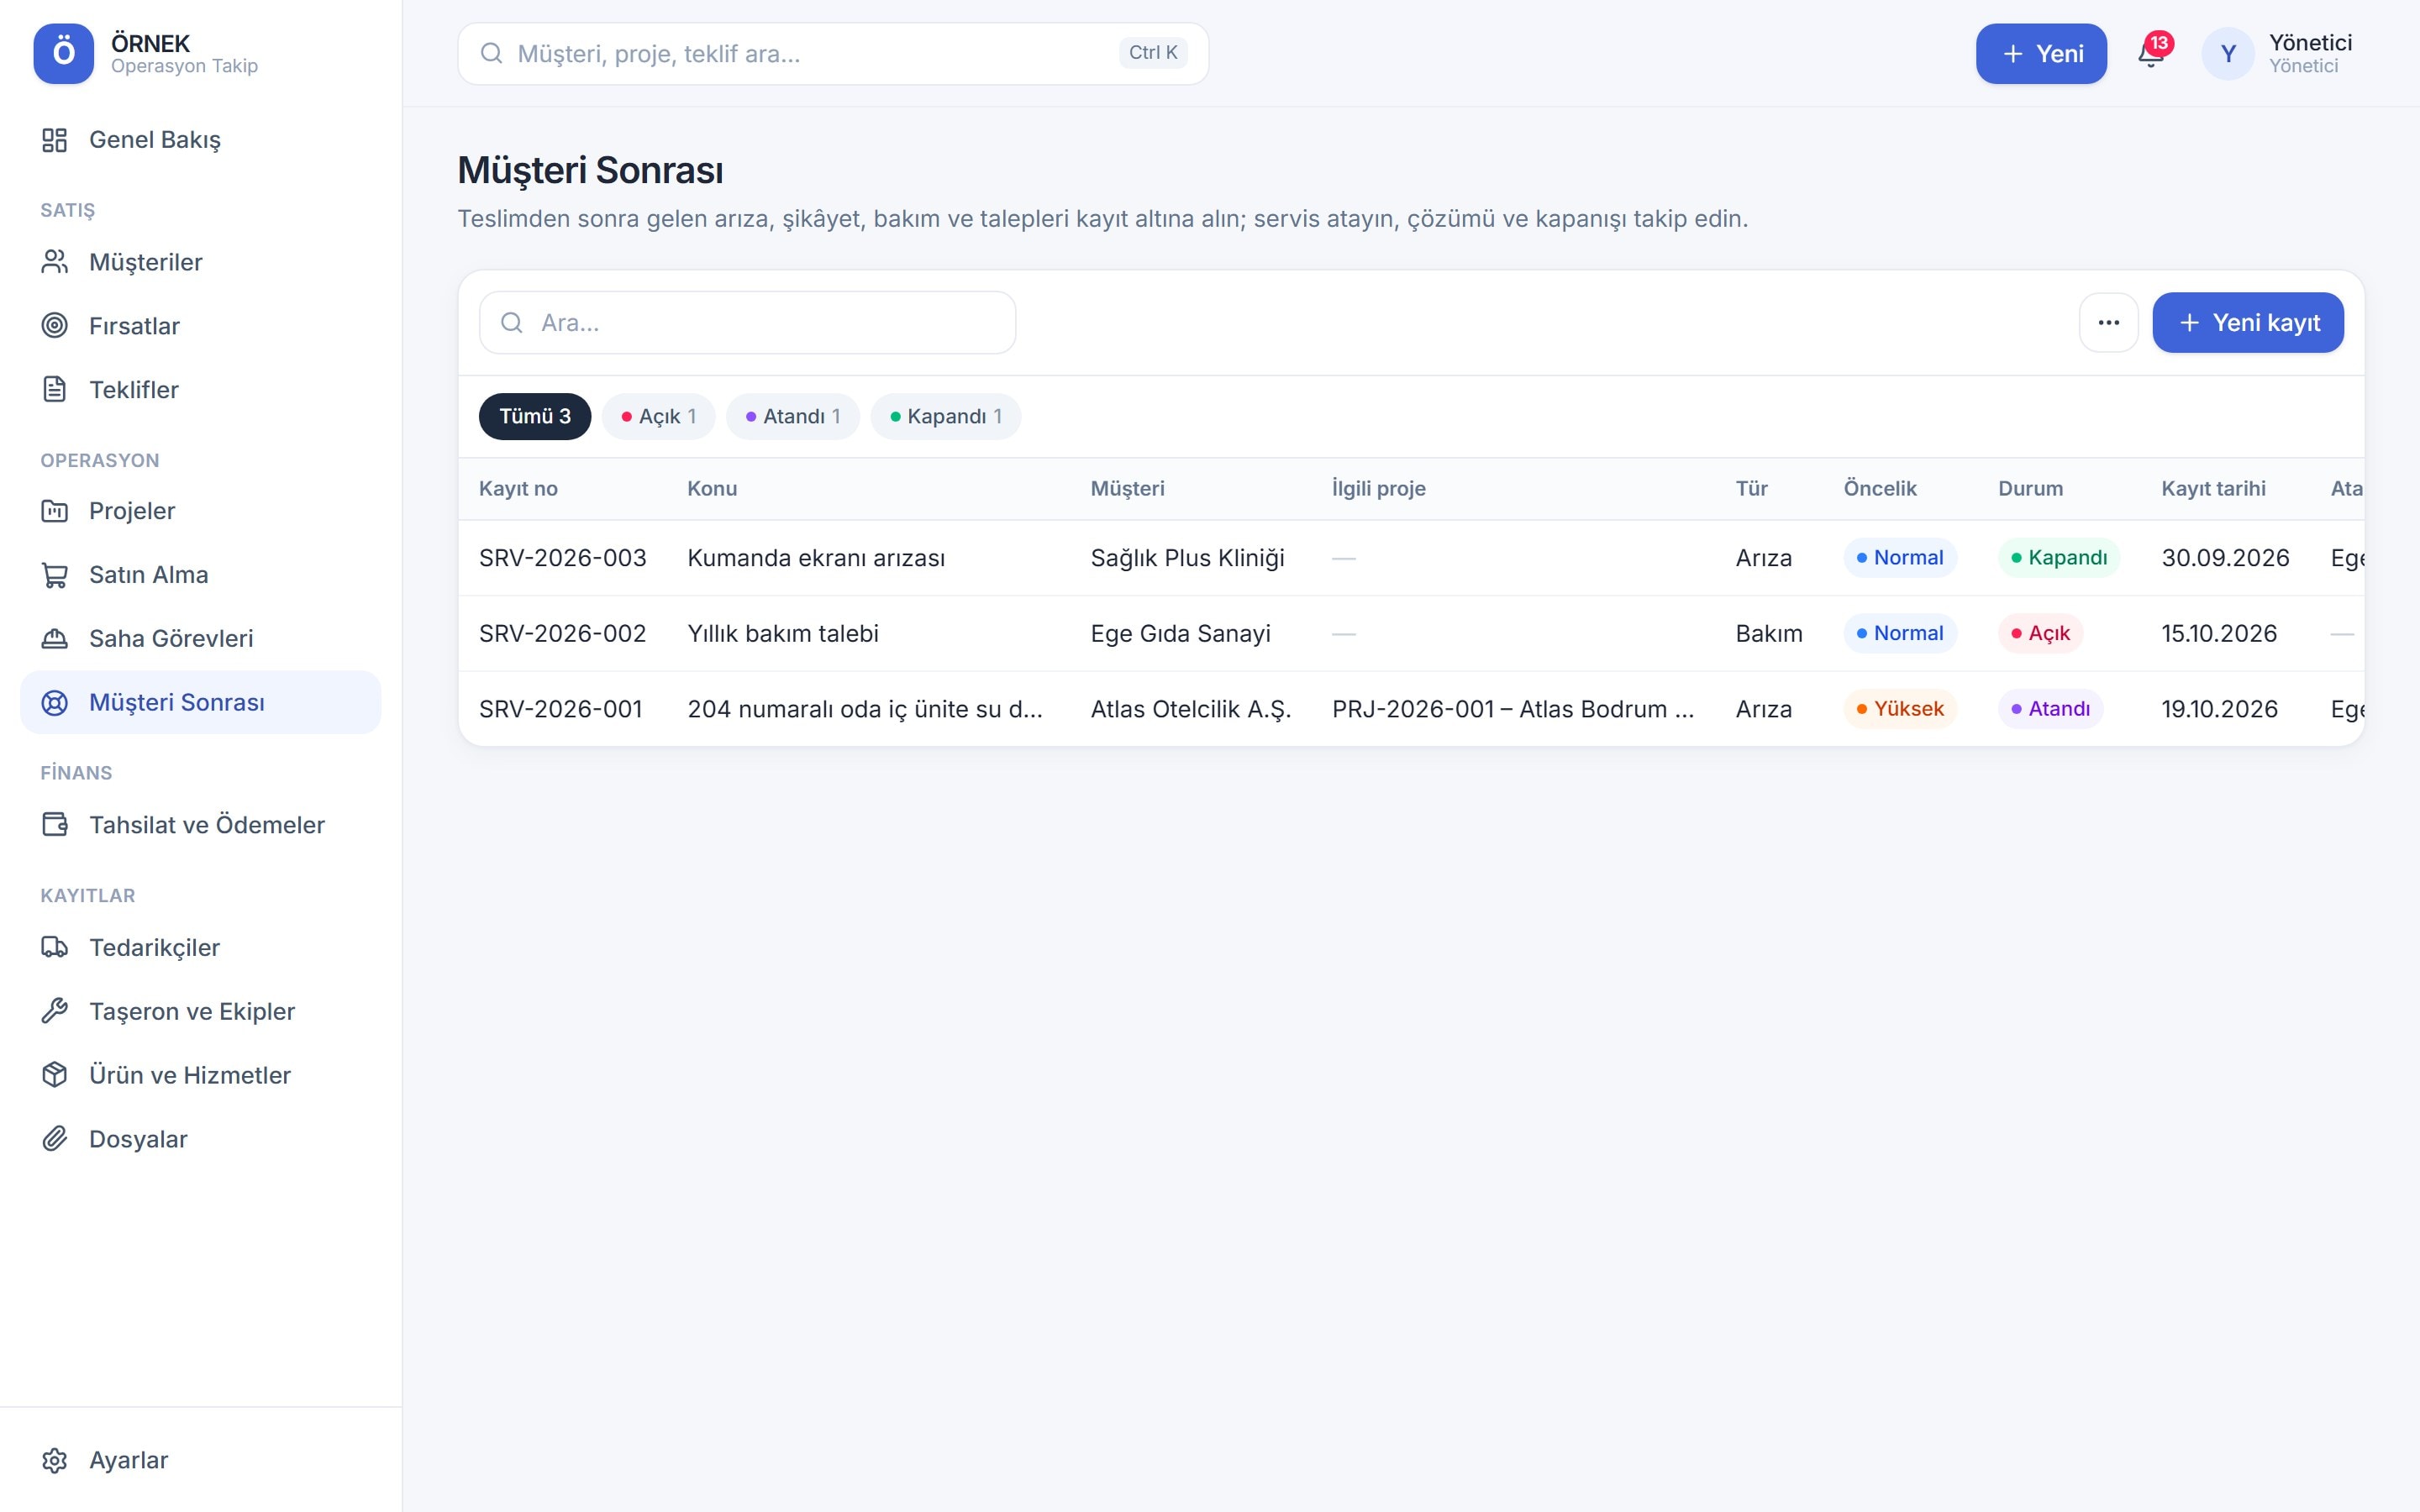
Task: Filter by Açık status
Action: [x=658, y=416]
